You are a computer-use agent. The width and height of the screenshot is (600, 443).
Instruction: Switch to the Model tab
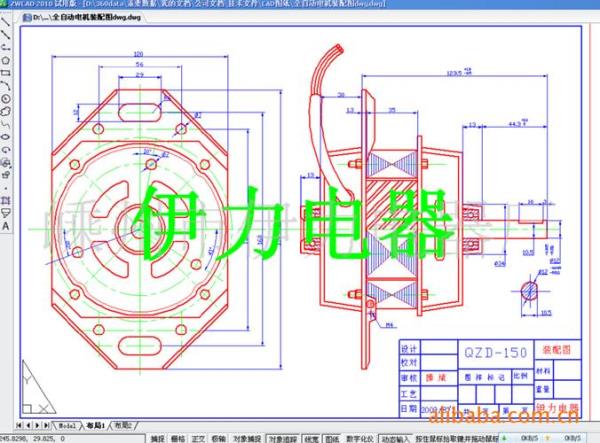[67, 425]
